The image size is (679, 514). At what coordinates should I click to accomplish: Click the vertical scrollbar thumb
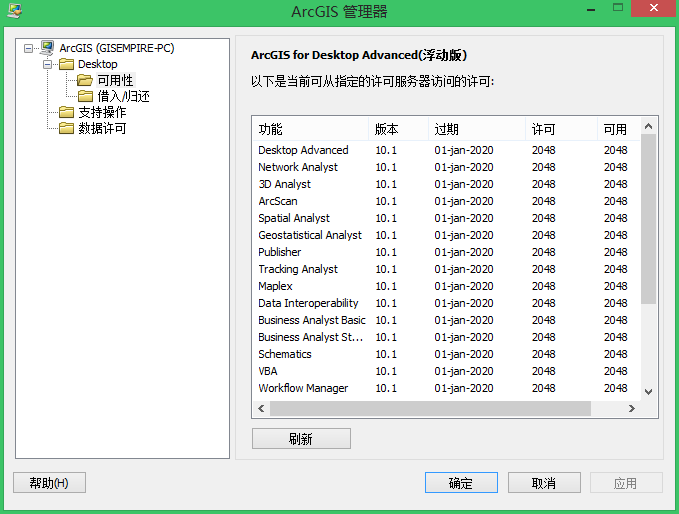(648, 219)
